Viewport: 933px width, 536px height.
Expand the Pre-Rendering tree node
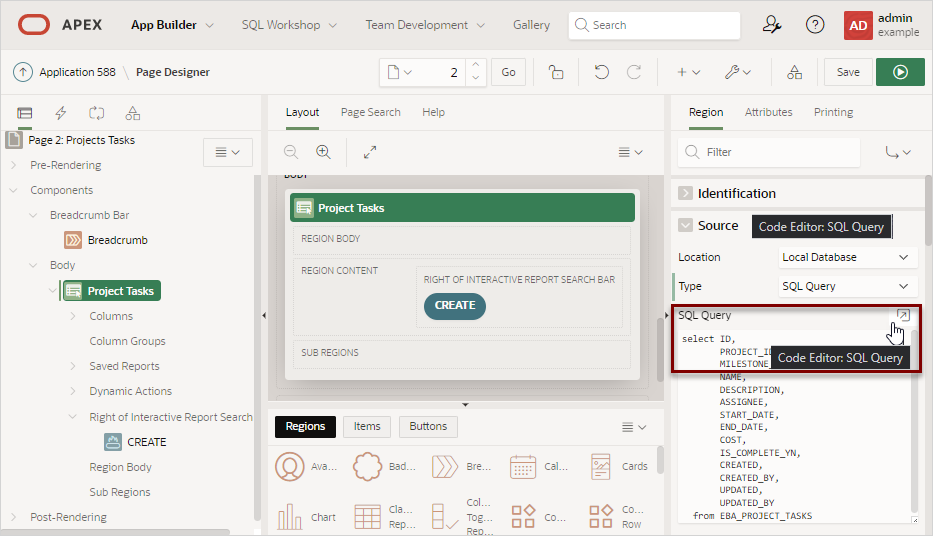tap(14, 165)
